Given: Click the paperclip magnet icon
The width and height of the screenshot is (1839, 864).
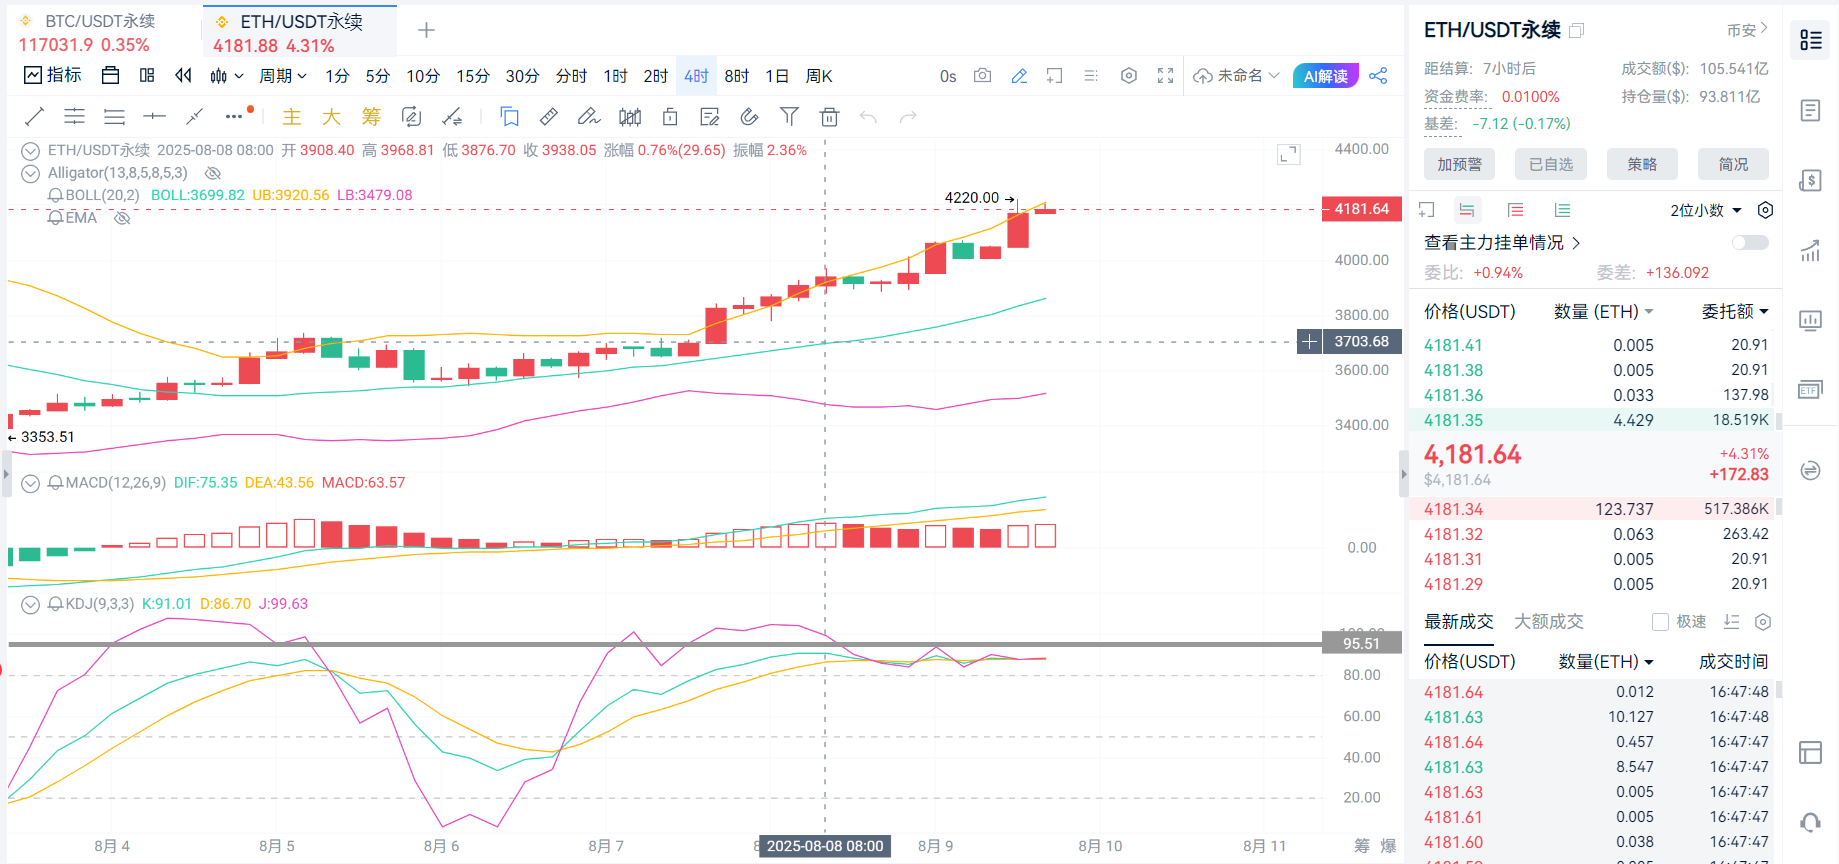Looking at the screenshot, I should coord(749,117).
